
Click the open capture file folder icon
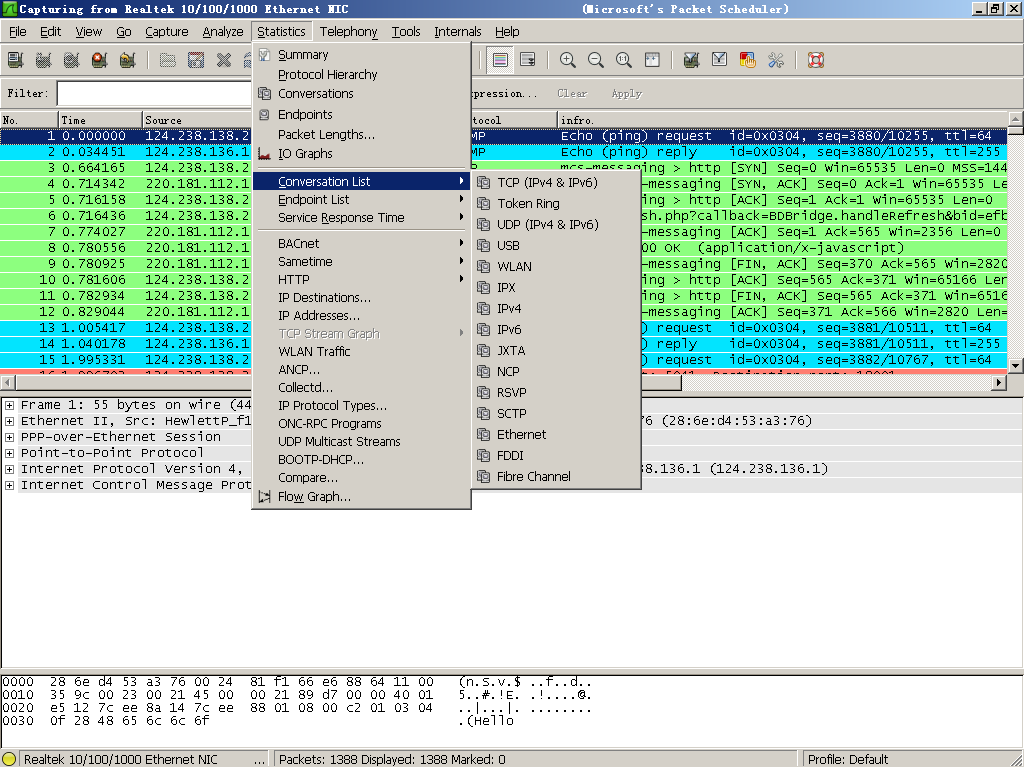click(x=168, y=60)
